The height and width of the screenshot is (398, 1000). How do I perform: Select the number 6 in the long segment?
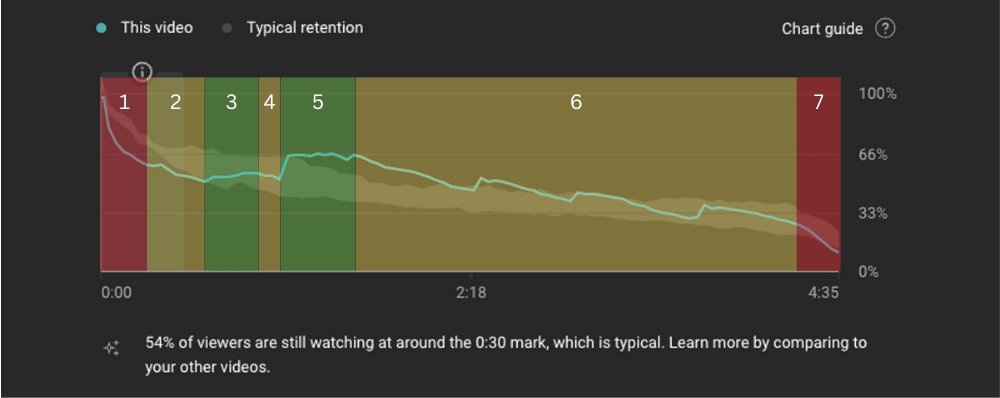(576, 102)
